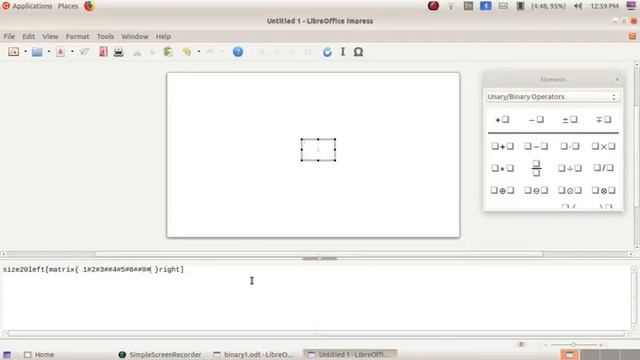Insert the cross multiplication element
The image size is (640, 360).
[604, 146]
